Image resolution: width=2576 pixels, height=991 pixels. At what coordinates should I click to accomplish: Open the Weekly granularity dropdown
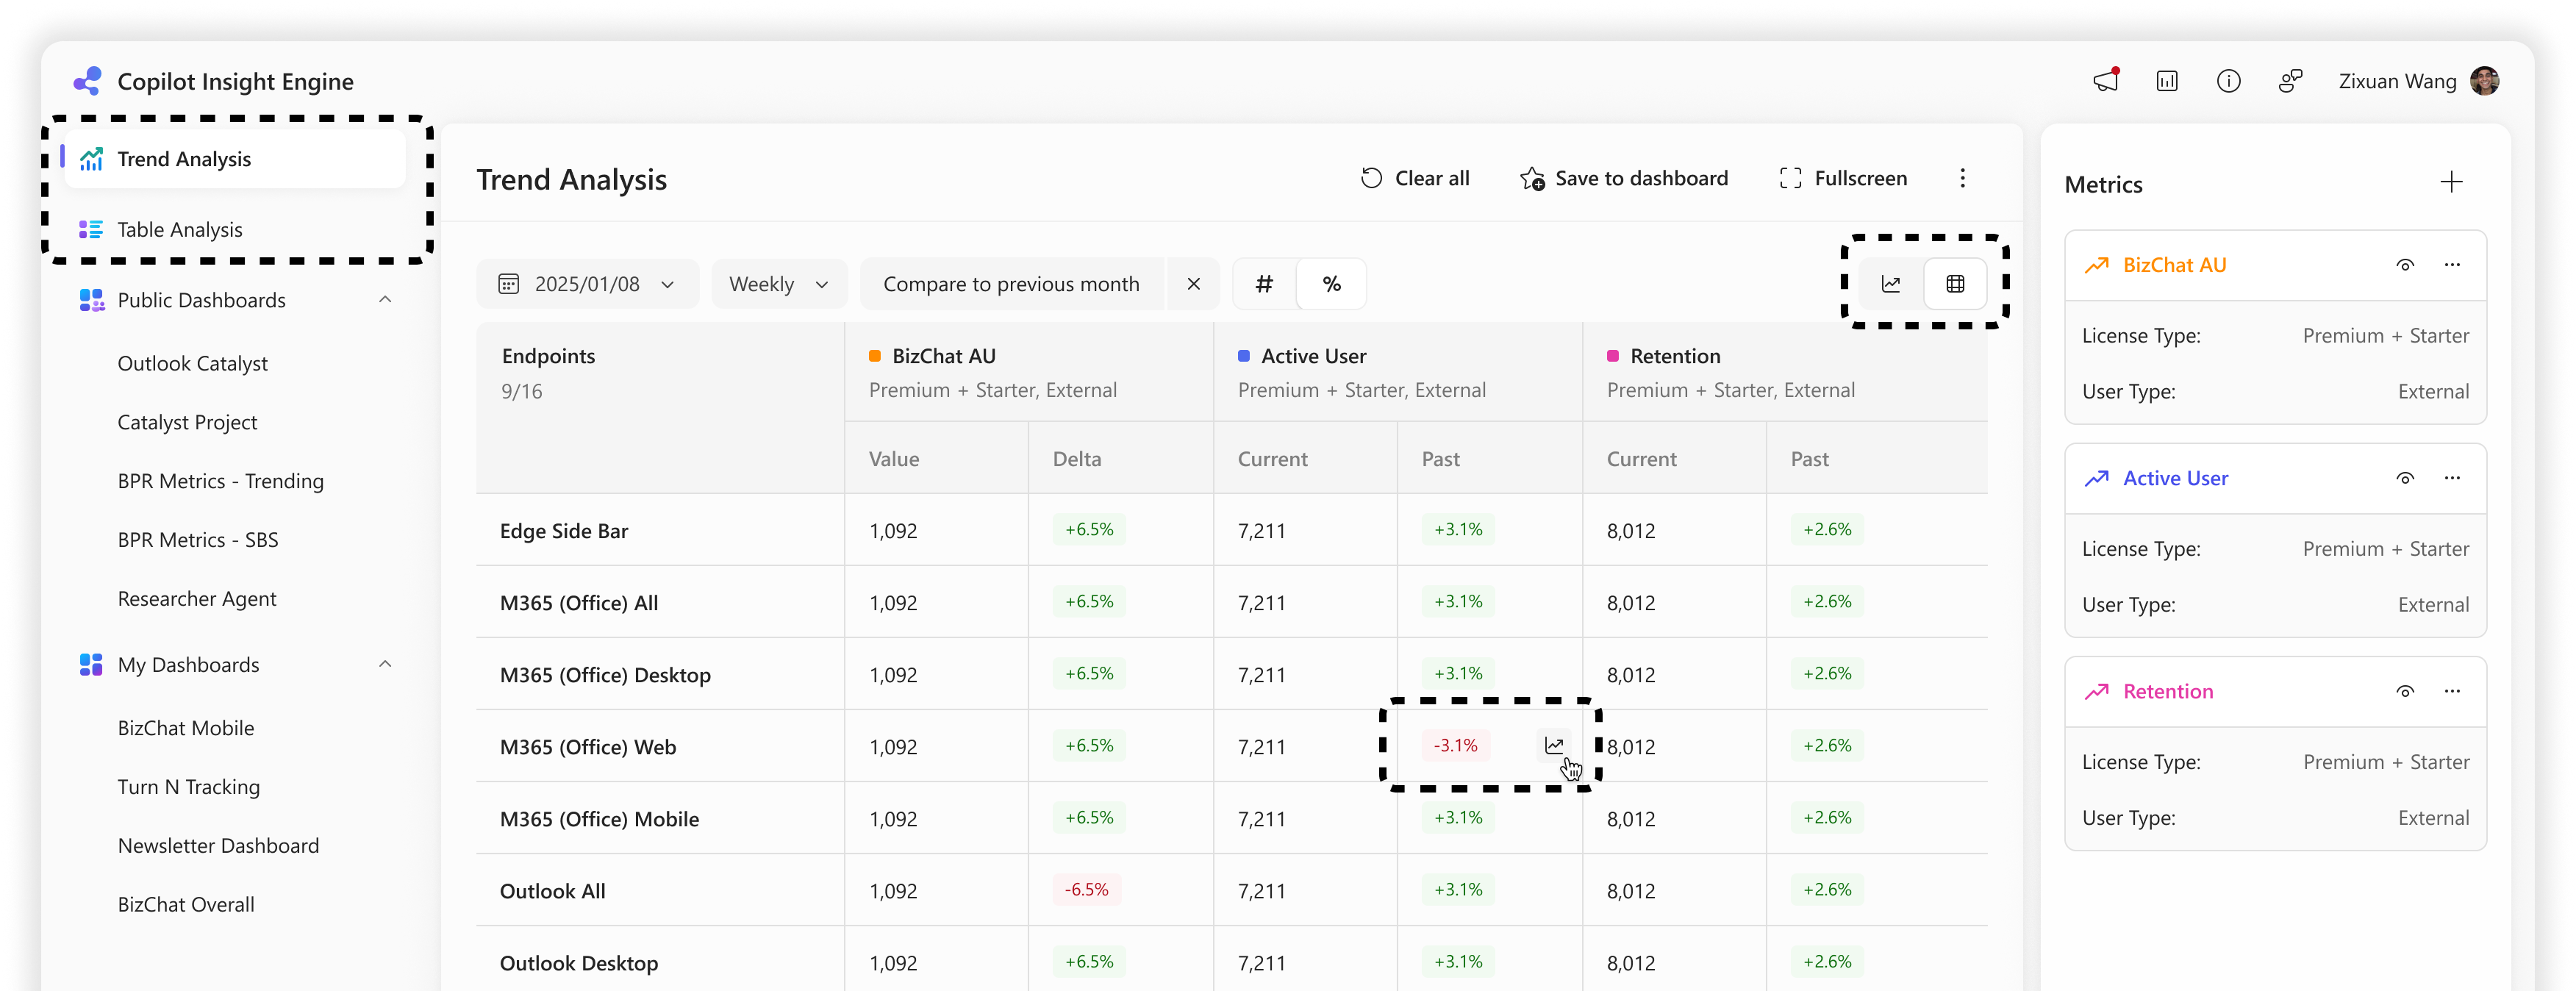coord(778,284)
